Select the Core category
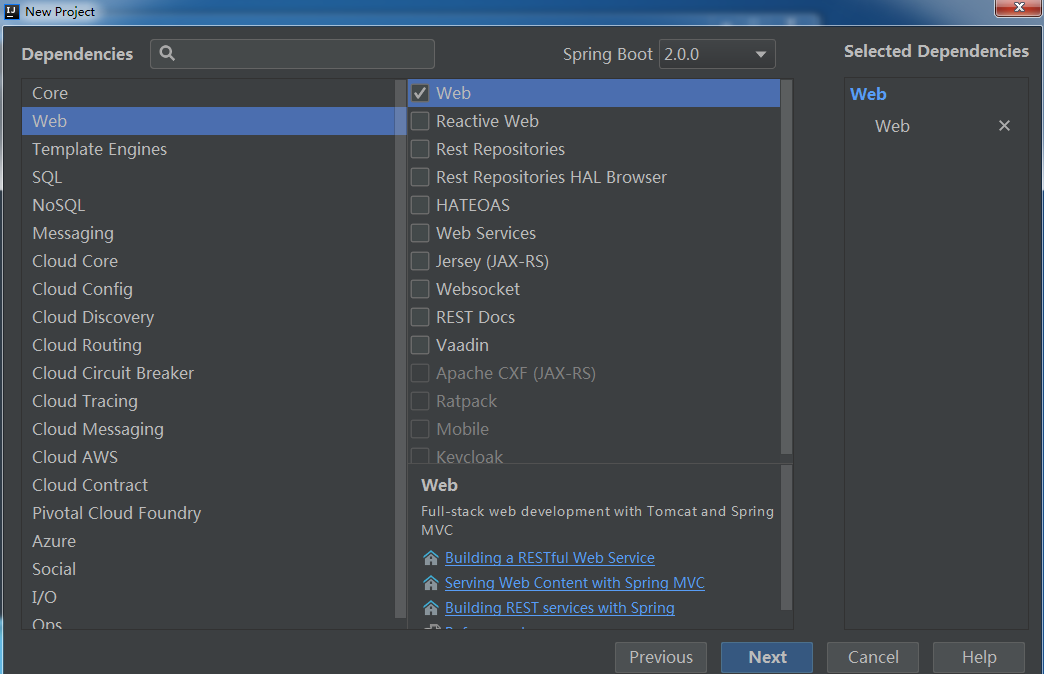Screen dimensions: 1044x674 [x=208, y=93]
